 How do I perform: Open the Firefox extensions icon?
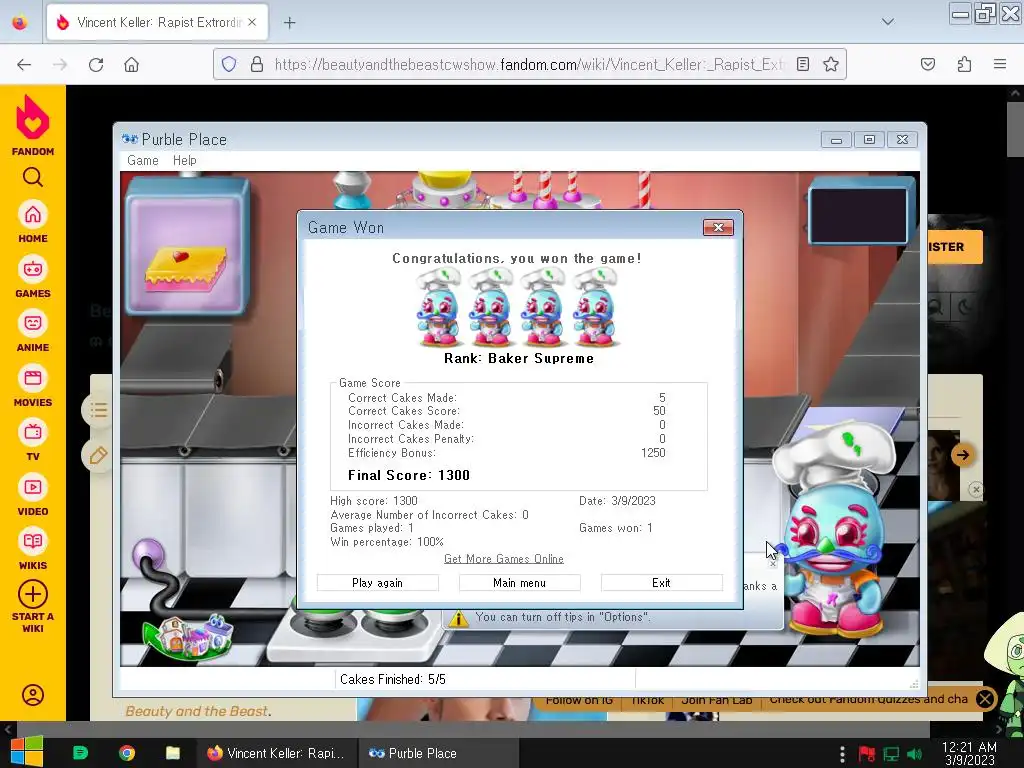pos(964,64)
